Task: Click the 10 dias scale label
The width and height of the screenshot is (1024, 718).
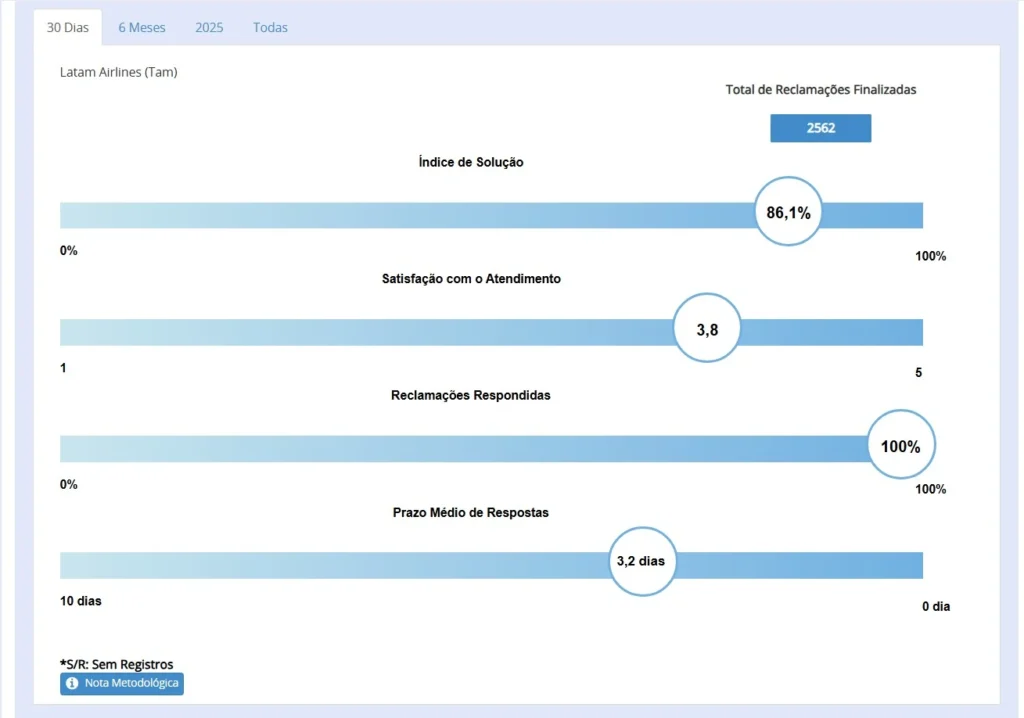Action: click(x=81, y=601)
